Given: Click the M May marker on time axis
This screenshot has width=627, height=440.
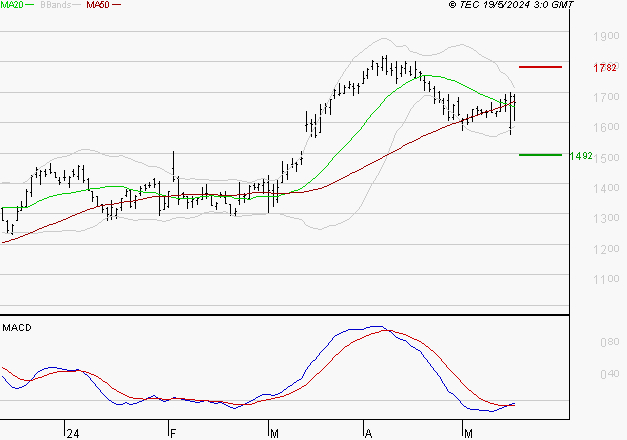Looking at the screenshot, I should [x=468, y=434].
